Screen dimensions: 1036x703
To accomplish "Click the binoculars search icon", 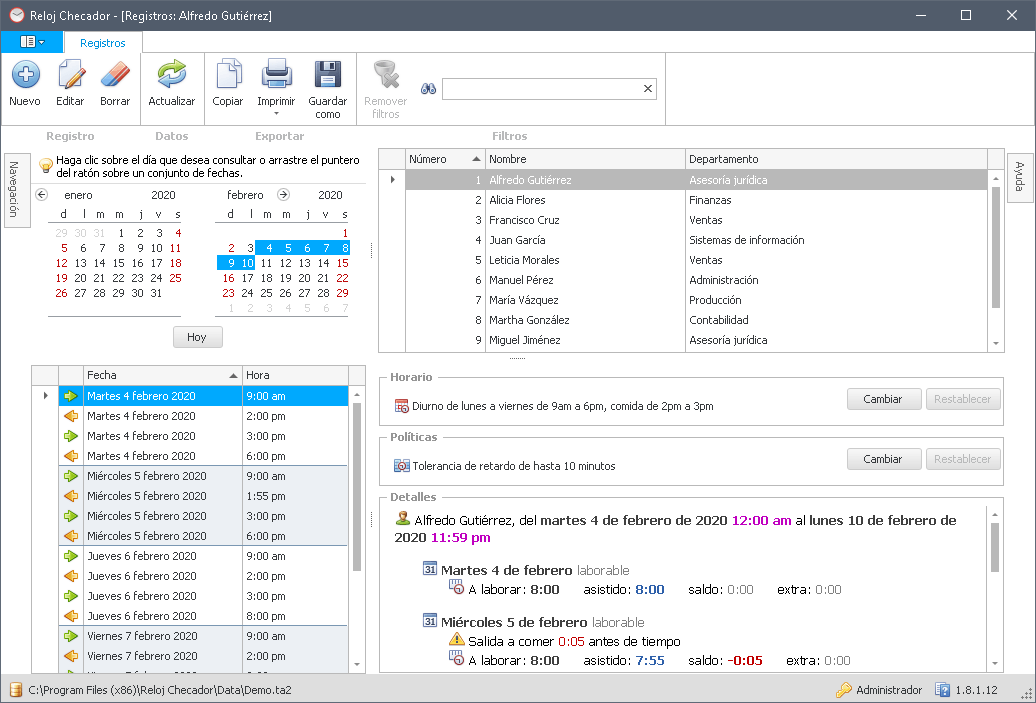I will pyautogui.click(x=428, y=89).
